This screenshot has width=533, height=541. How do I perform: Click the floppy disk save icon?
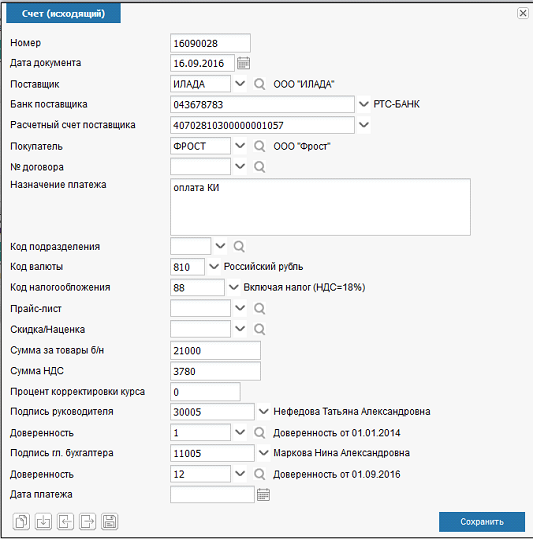(109, 521)
